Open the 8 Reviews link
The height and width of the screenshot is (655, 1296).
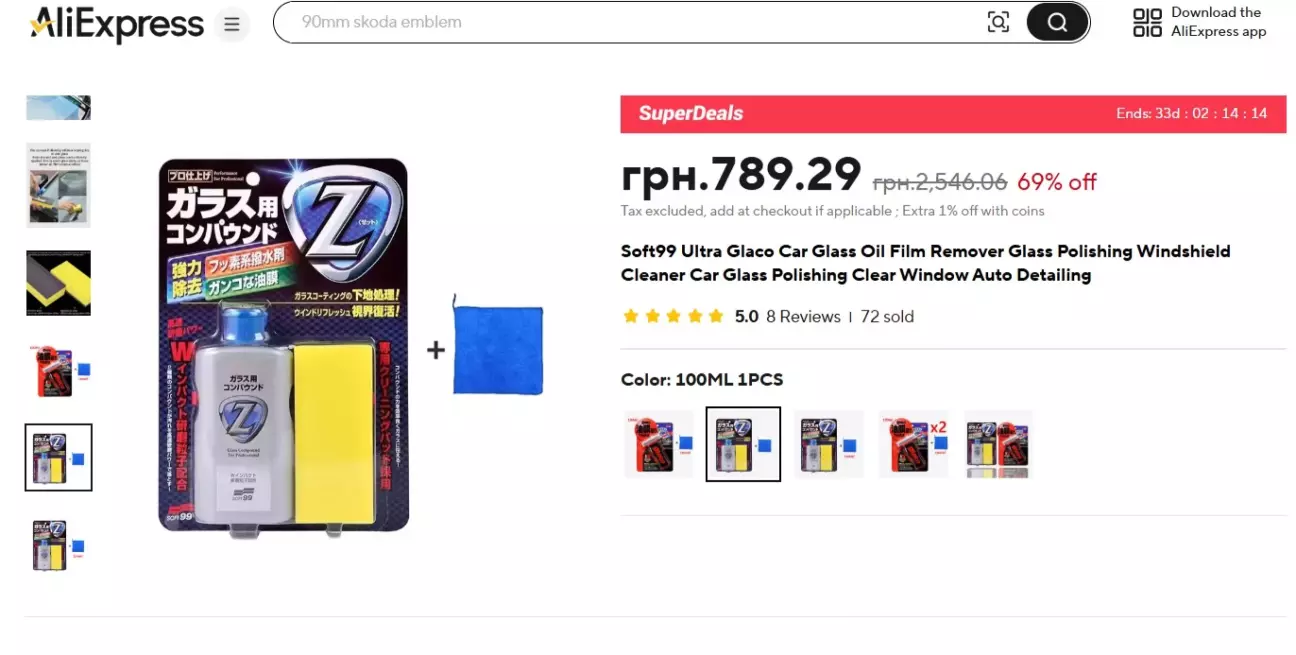[x=803, y=316]
